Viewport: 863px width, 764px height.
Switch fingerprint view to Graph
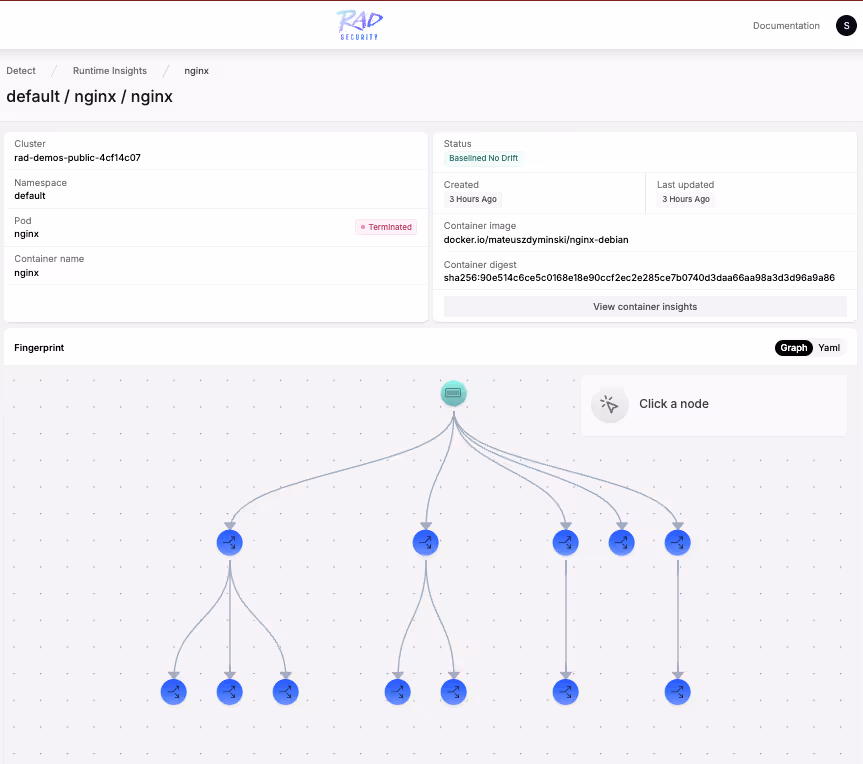click(x=793, y=348)
